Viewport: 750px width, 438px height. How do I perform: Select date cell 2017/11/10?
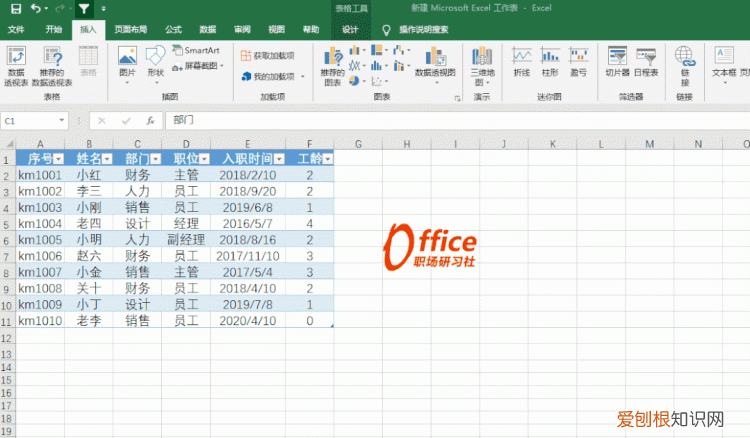[x=248, y=256]
